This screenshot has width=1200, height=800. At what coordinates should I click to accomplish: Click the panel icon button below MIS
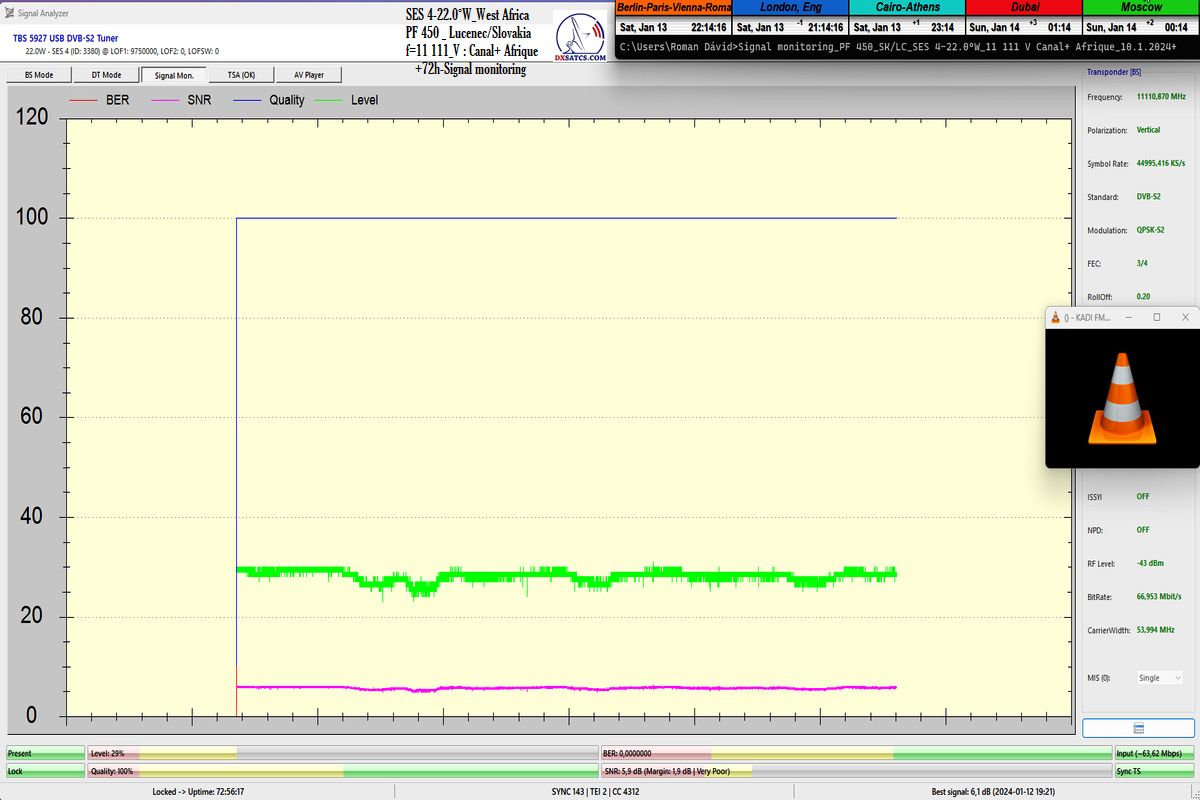pyautogui.click(x=1138, y=727)
